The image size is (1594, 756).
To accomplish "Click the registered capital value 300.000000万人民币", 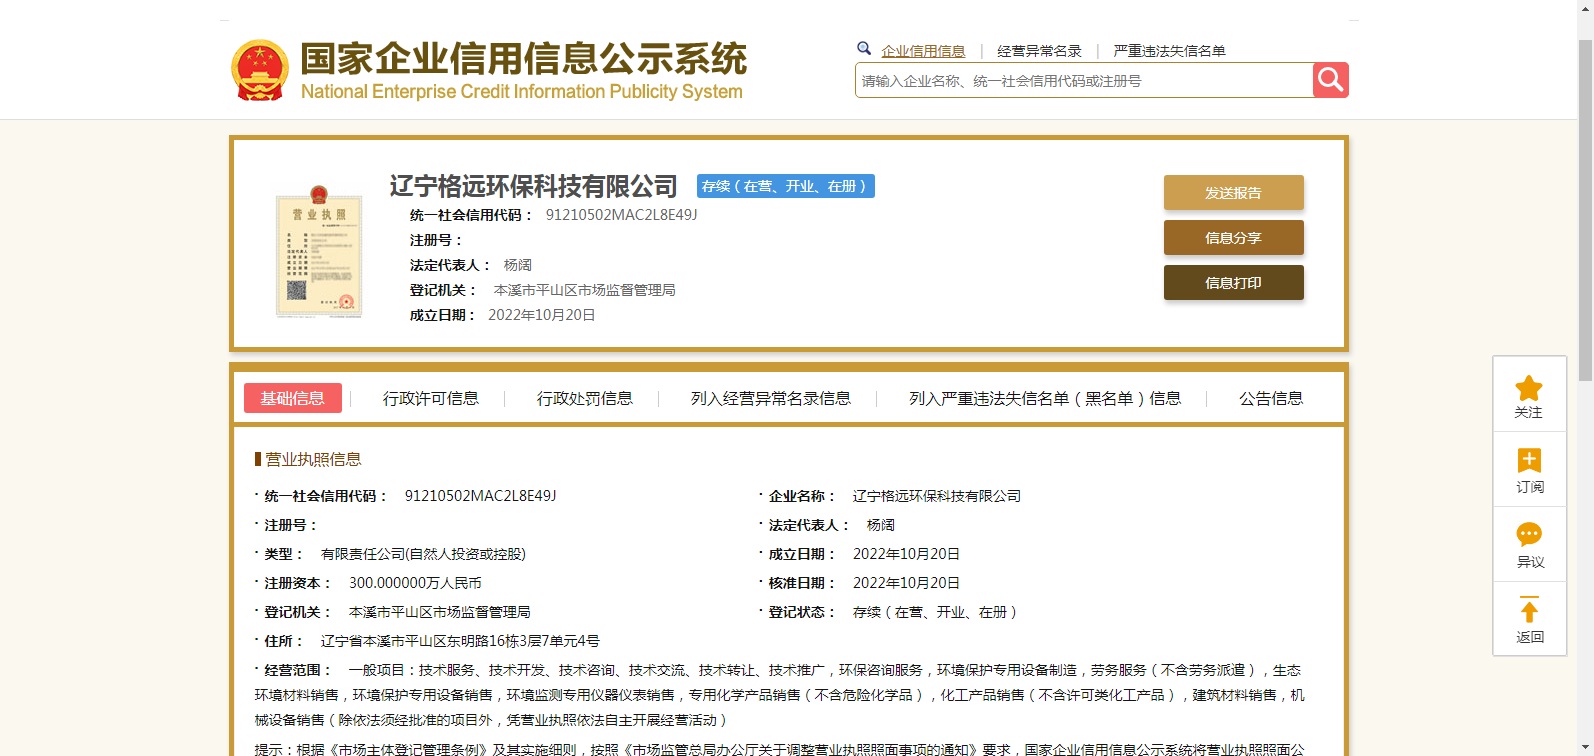I will point(415,583).
